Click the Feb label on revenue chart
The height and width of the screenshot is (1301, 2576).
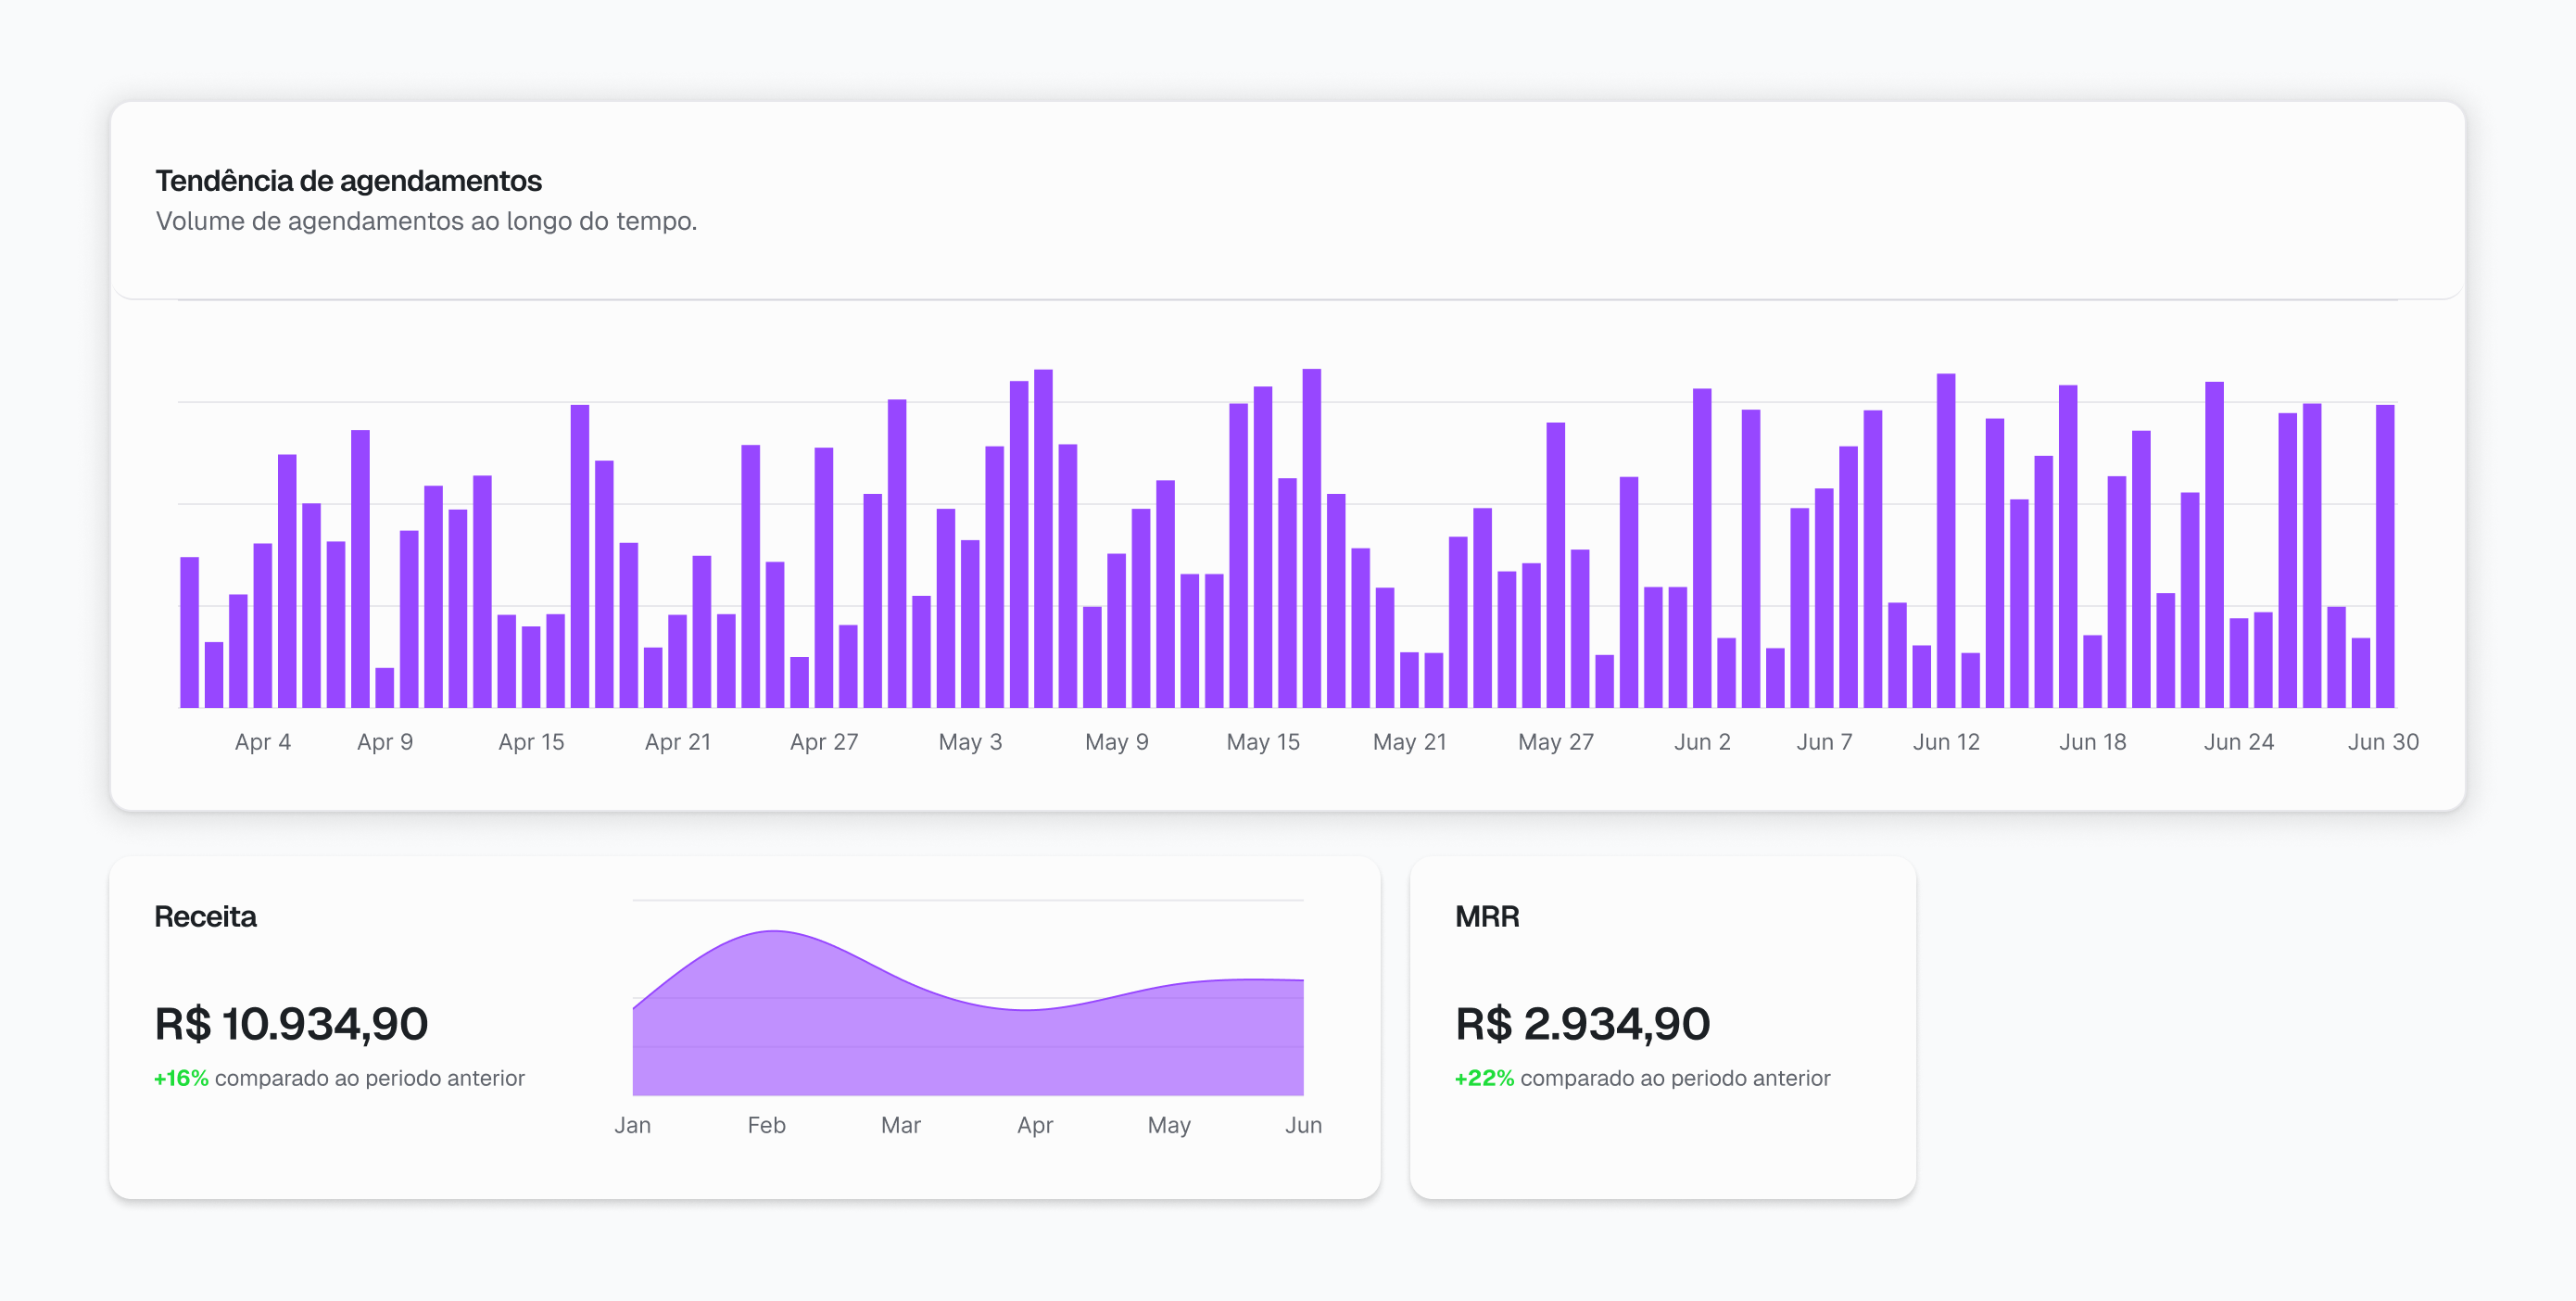click(766, 1125)
